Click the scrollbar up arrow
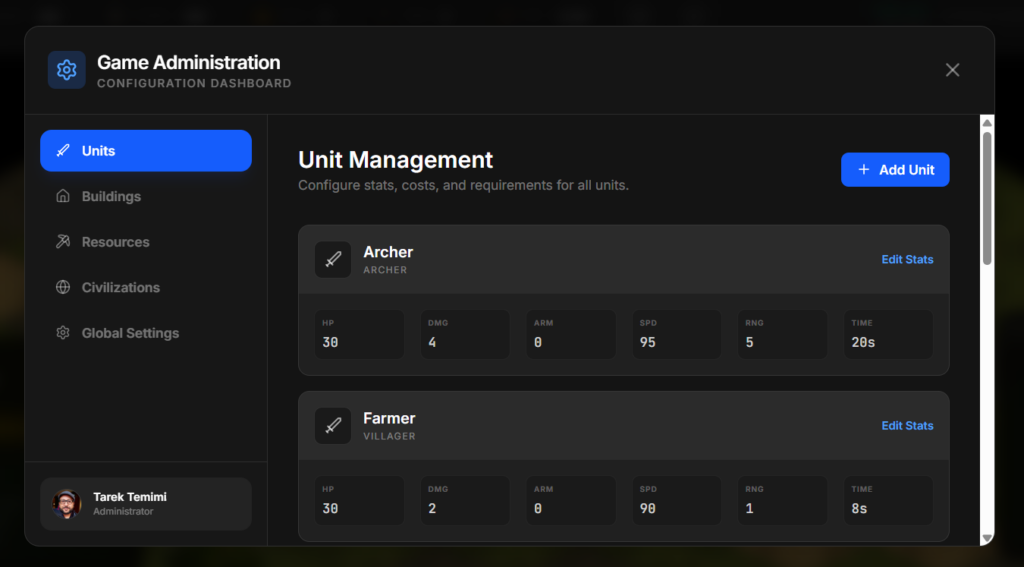The width and height of the screenshot is (1024, 567). pyautogui.click(x=987, y=123)
